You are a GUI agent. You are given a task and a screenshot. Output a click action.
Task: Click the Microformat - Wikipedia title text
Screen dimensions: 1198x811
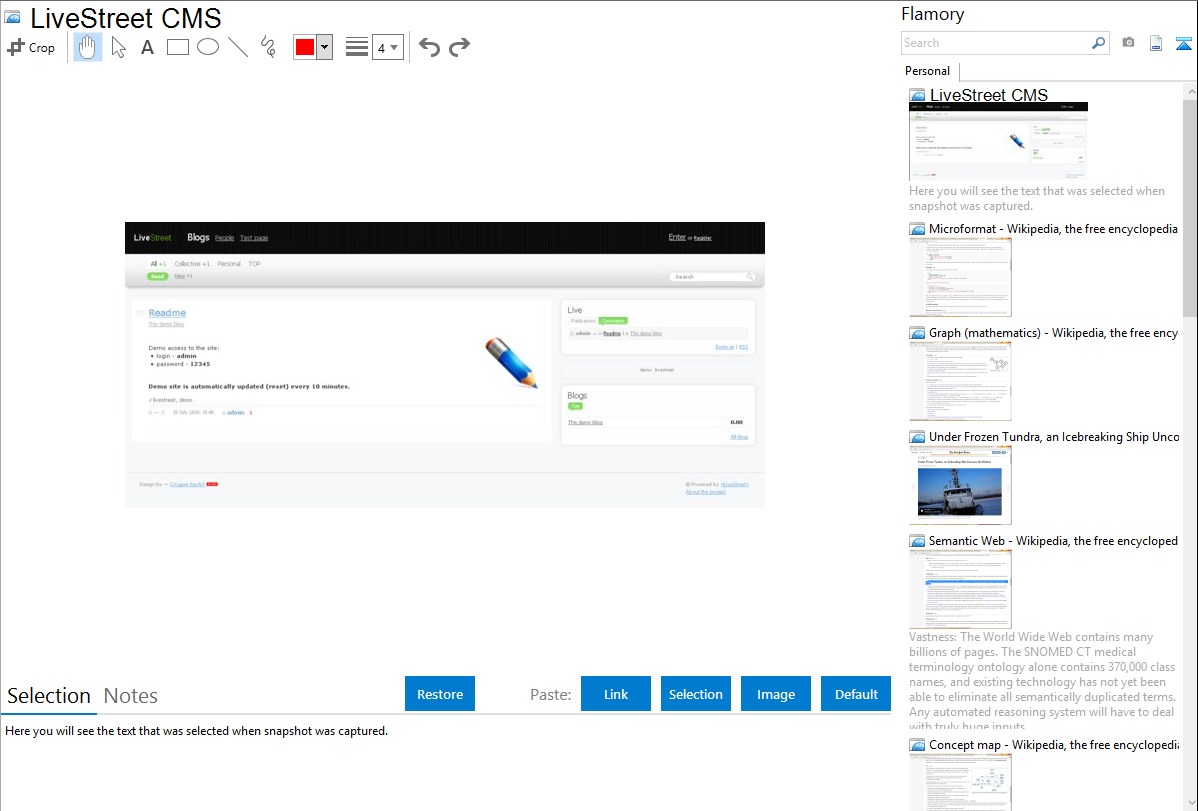pyautogui.click(x=1053, y=229)
